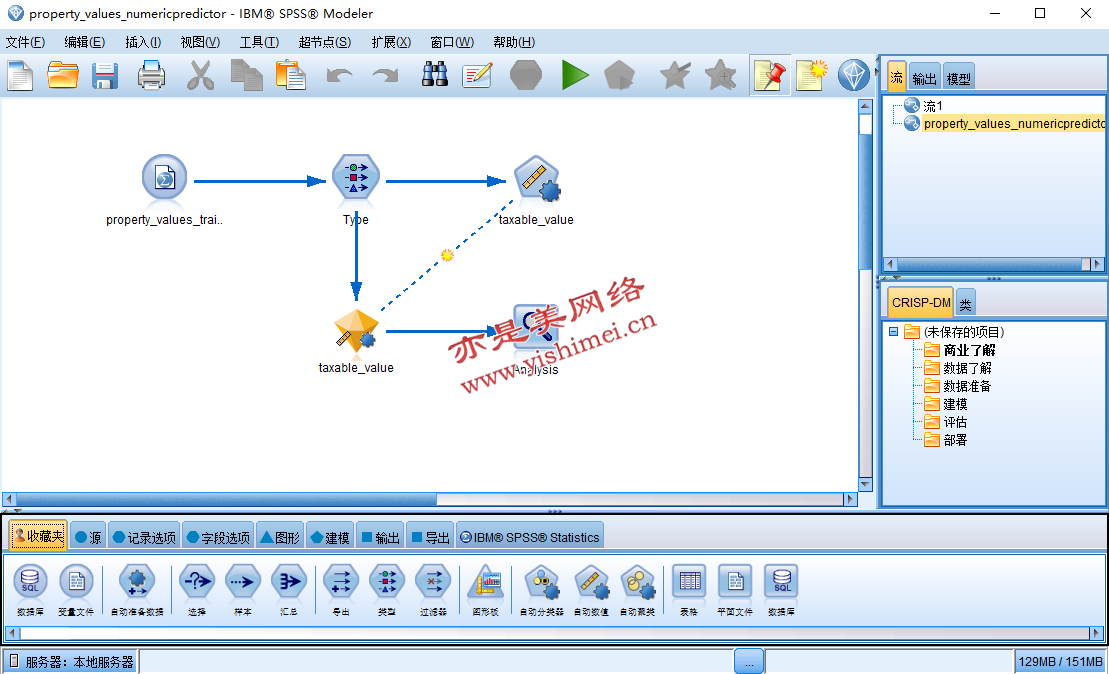Open the 记录选项 palette tab
Image resolution: width=1109 pixels, height=674 pixels.
click(144, 538)
